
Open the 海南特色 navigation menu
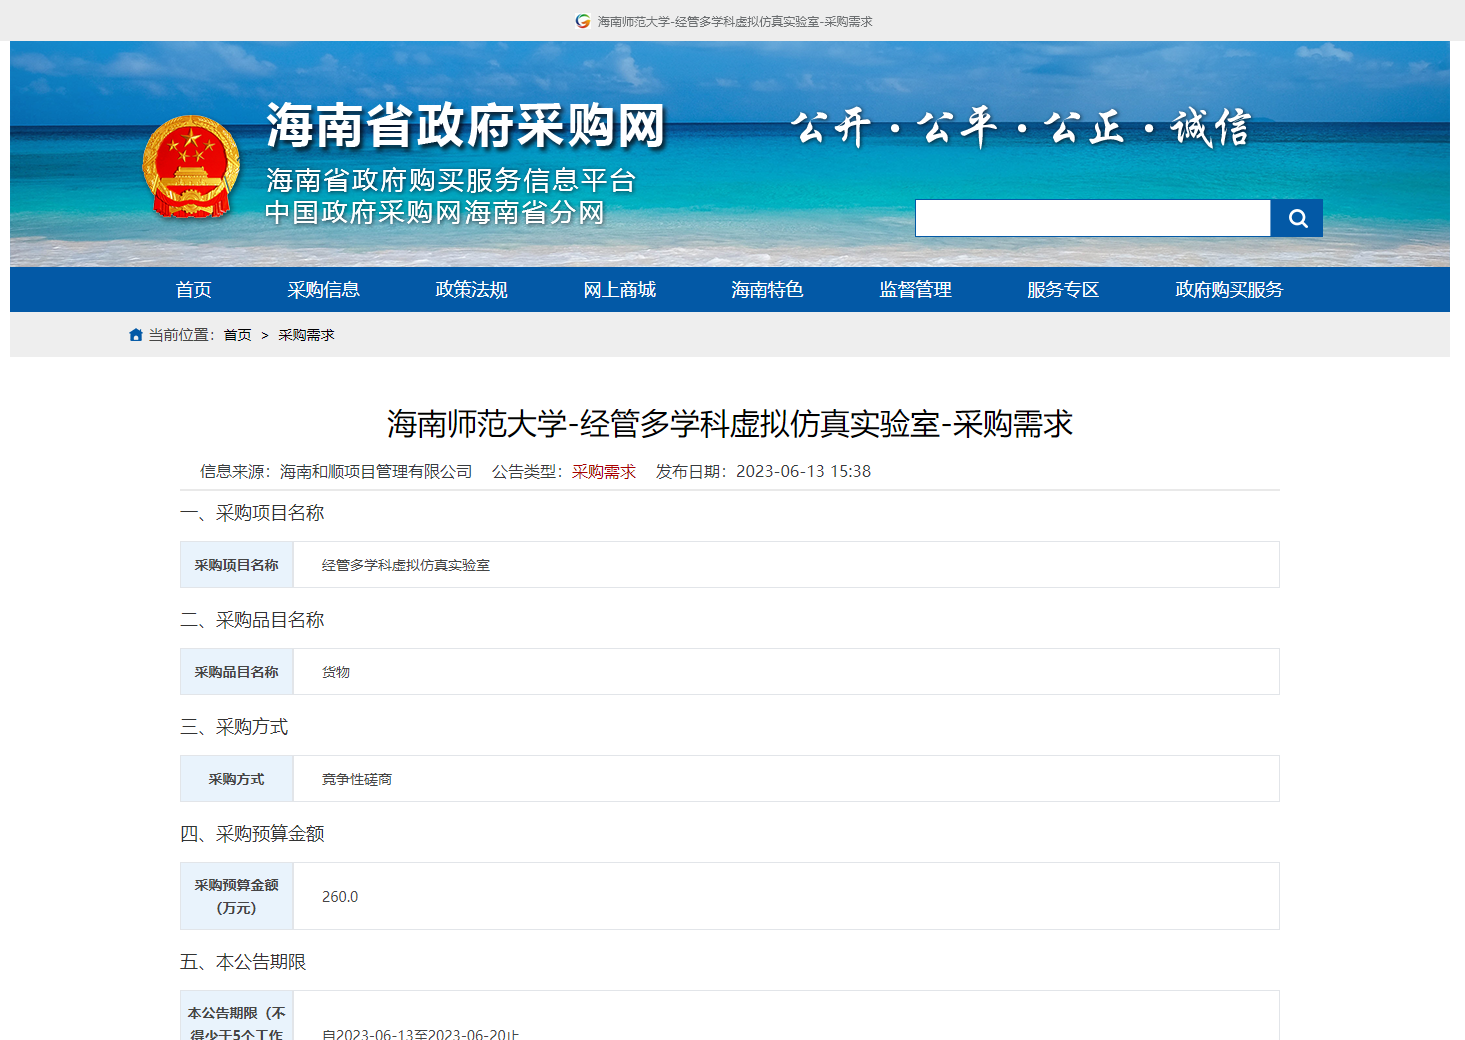click(768, 290)
